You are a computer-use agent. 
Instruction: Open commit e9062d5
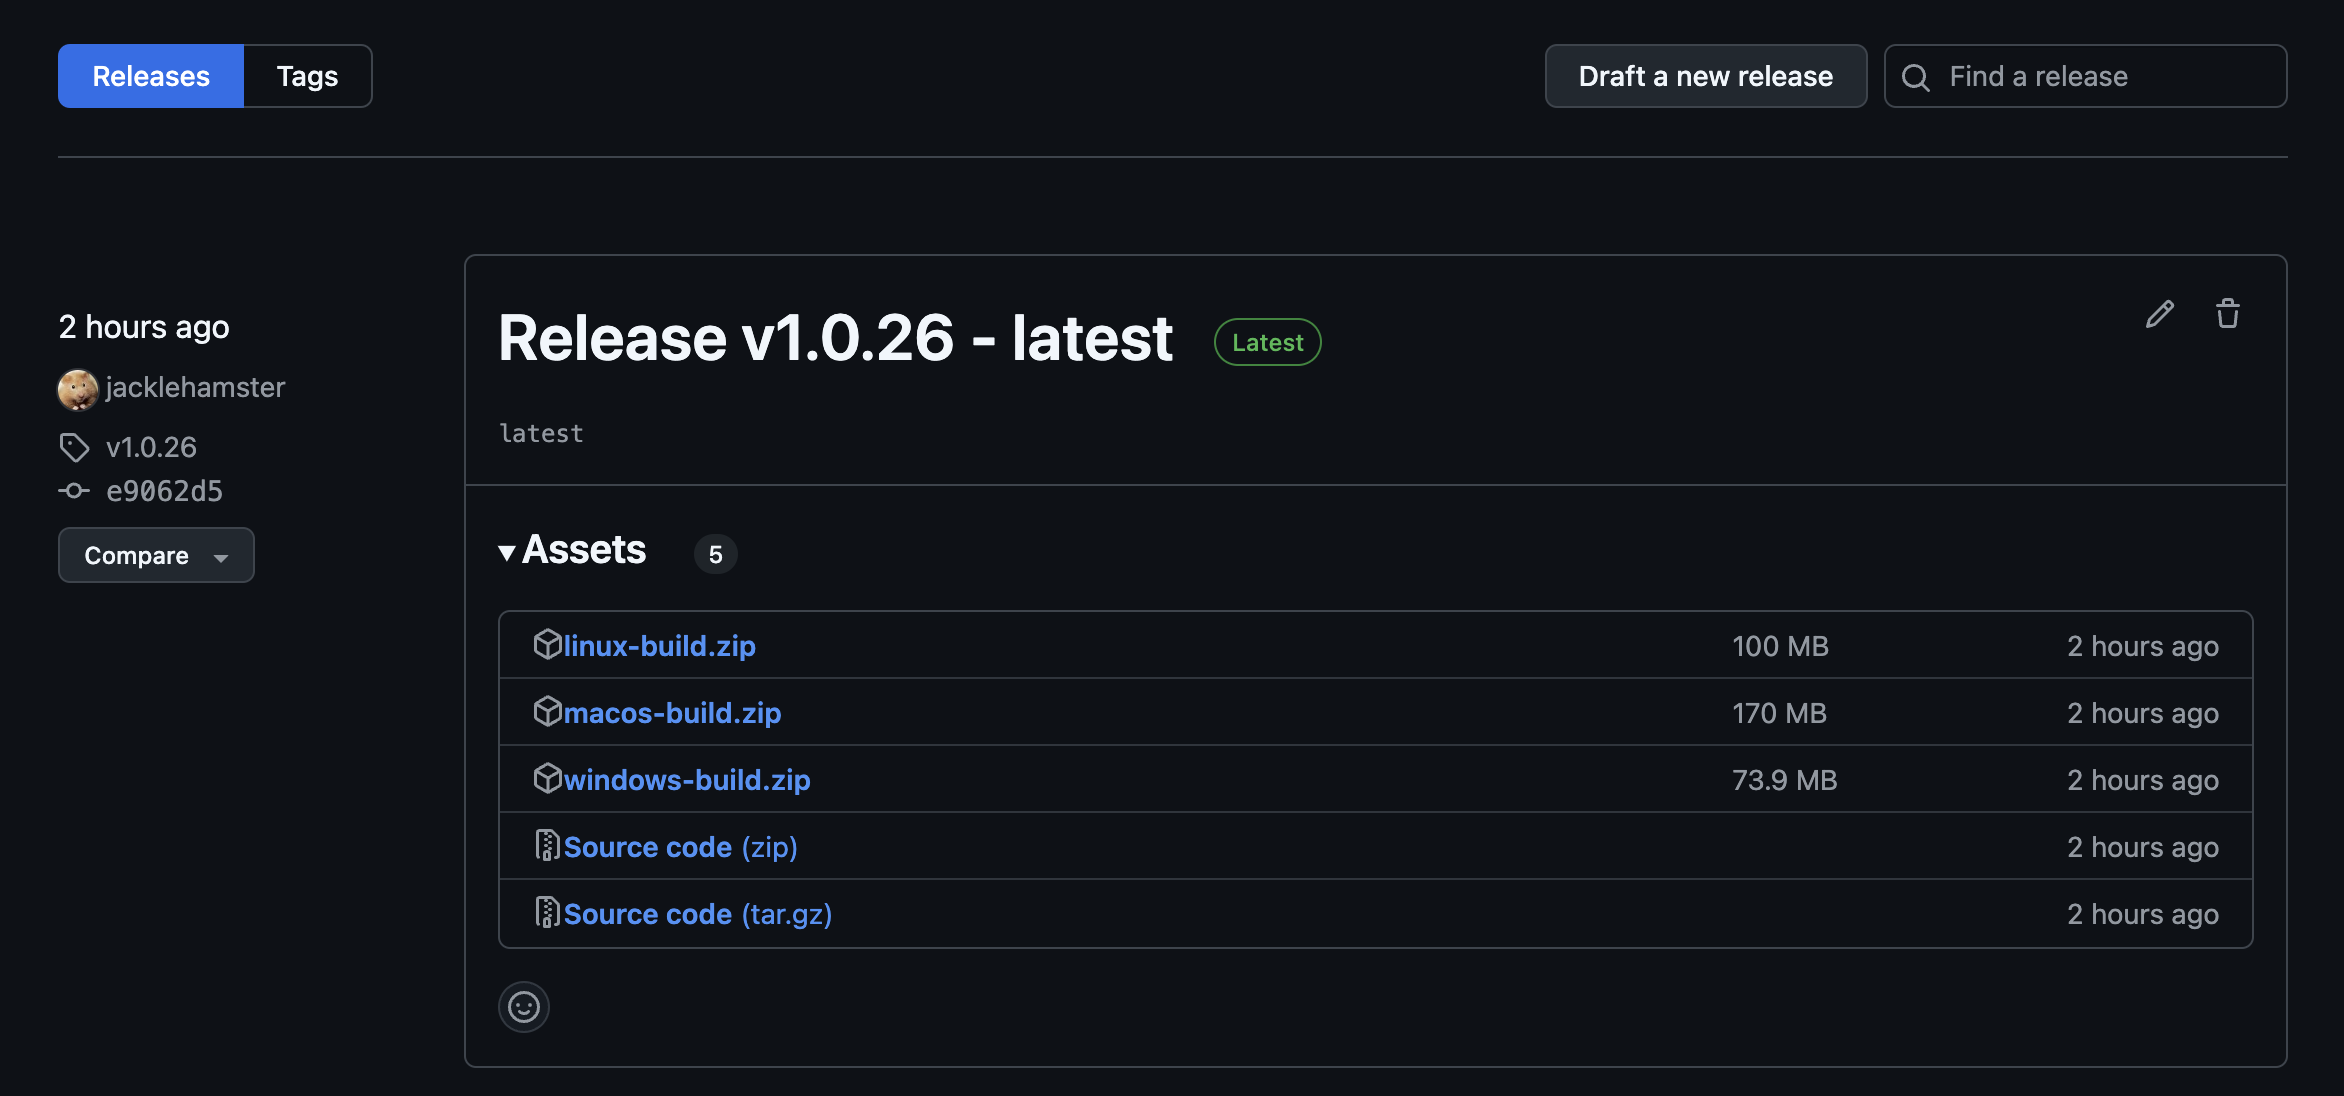point(165,491)
